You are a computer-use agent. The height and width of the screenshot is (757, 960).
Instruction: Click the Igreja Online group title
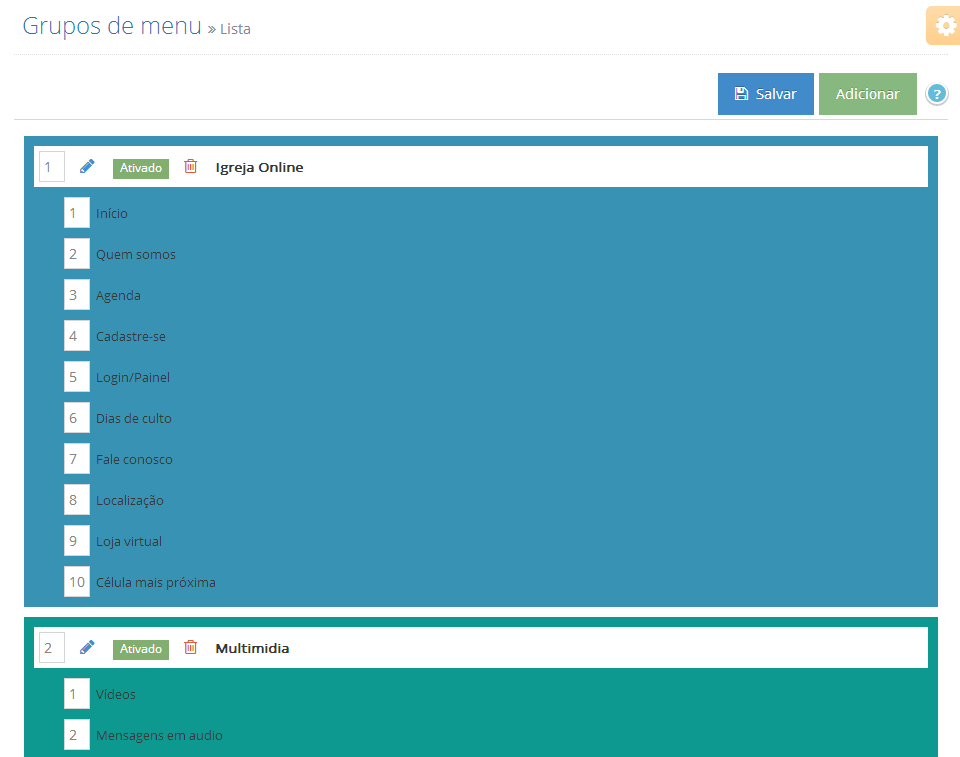coord(259,168)
